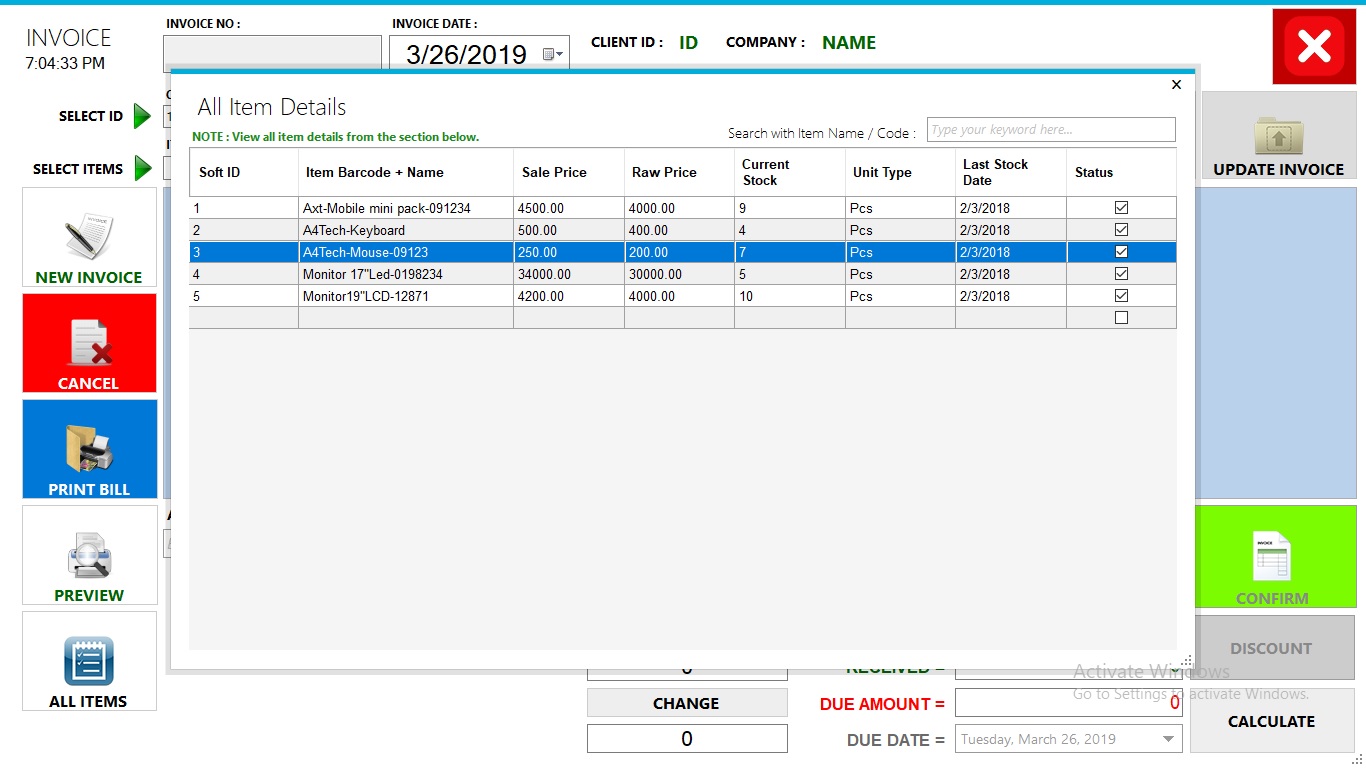Expand the Due Date dropdown

point(1167,738)
